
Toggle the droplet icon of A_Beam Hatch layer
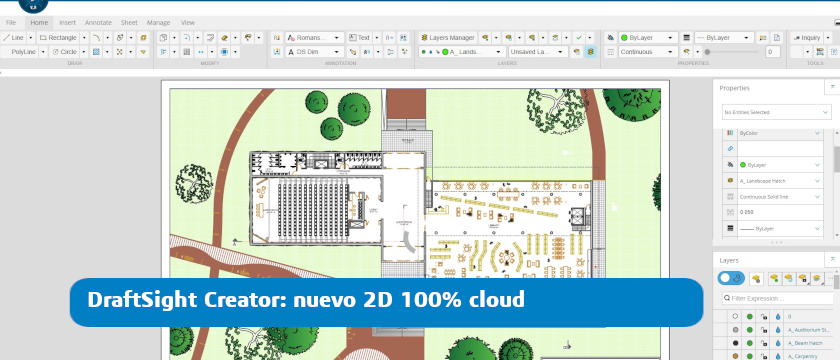(778, 343)
